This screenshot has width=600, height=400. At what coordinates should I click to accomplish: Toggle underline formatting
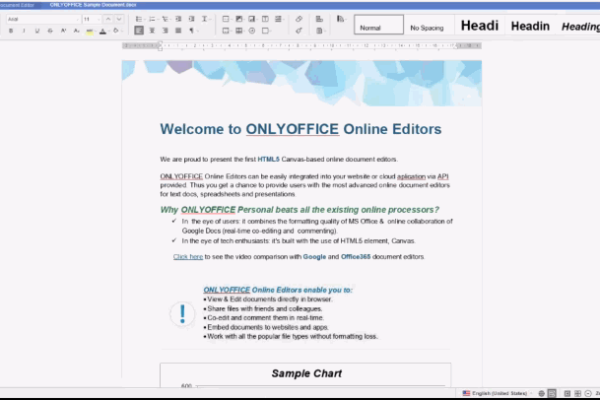pos(37,31)
